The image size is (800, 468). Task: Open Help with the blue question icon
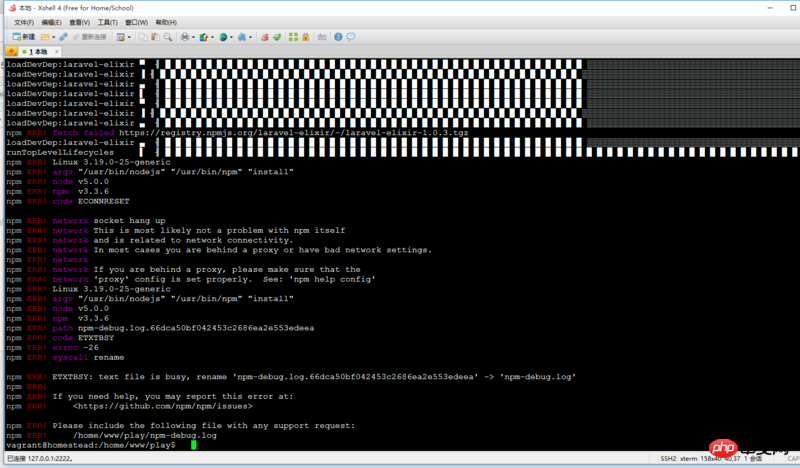pyautogui.click(x=338, y=37)
